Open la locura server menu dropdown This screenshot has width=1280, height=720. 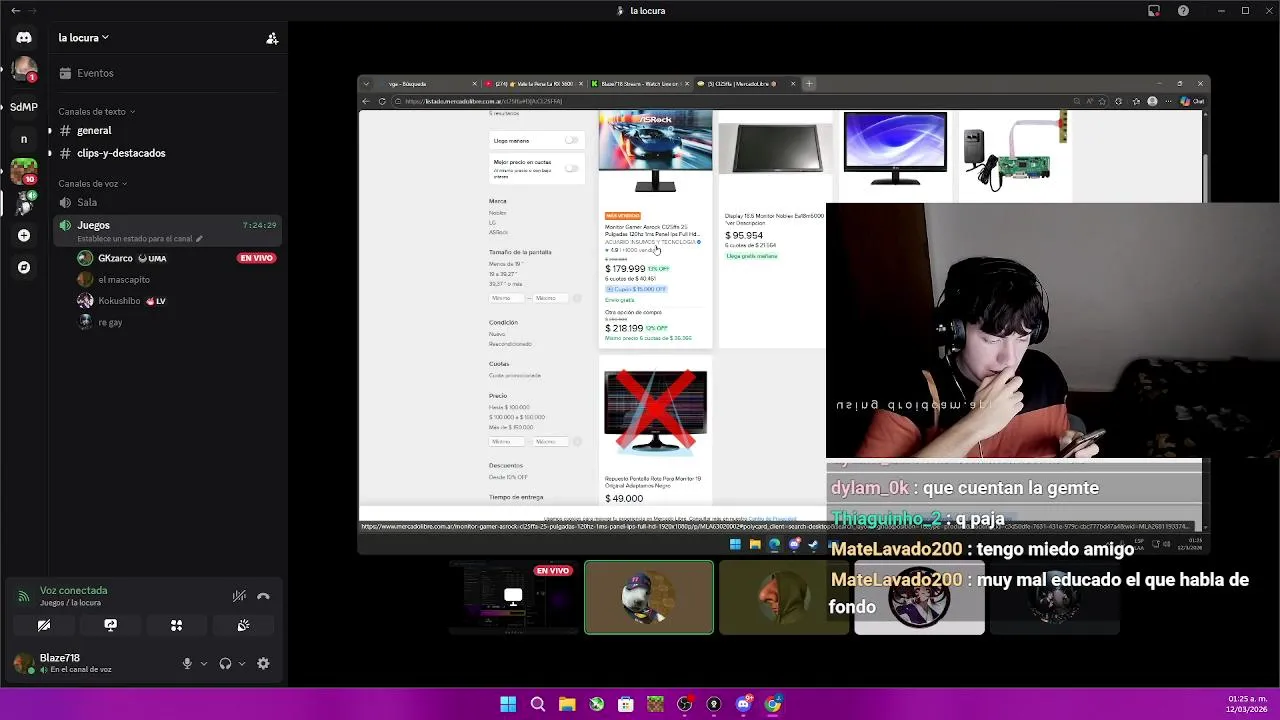84,38
